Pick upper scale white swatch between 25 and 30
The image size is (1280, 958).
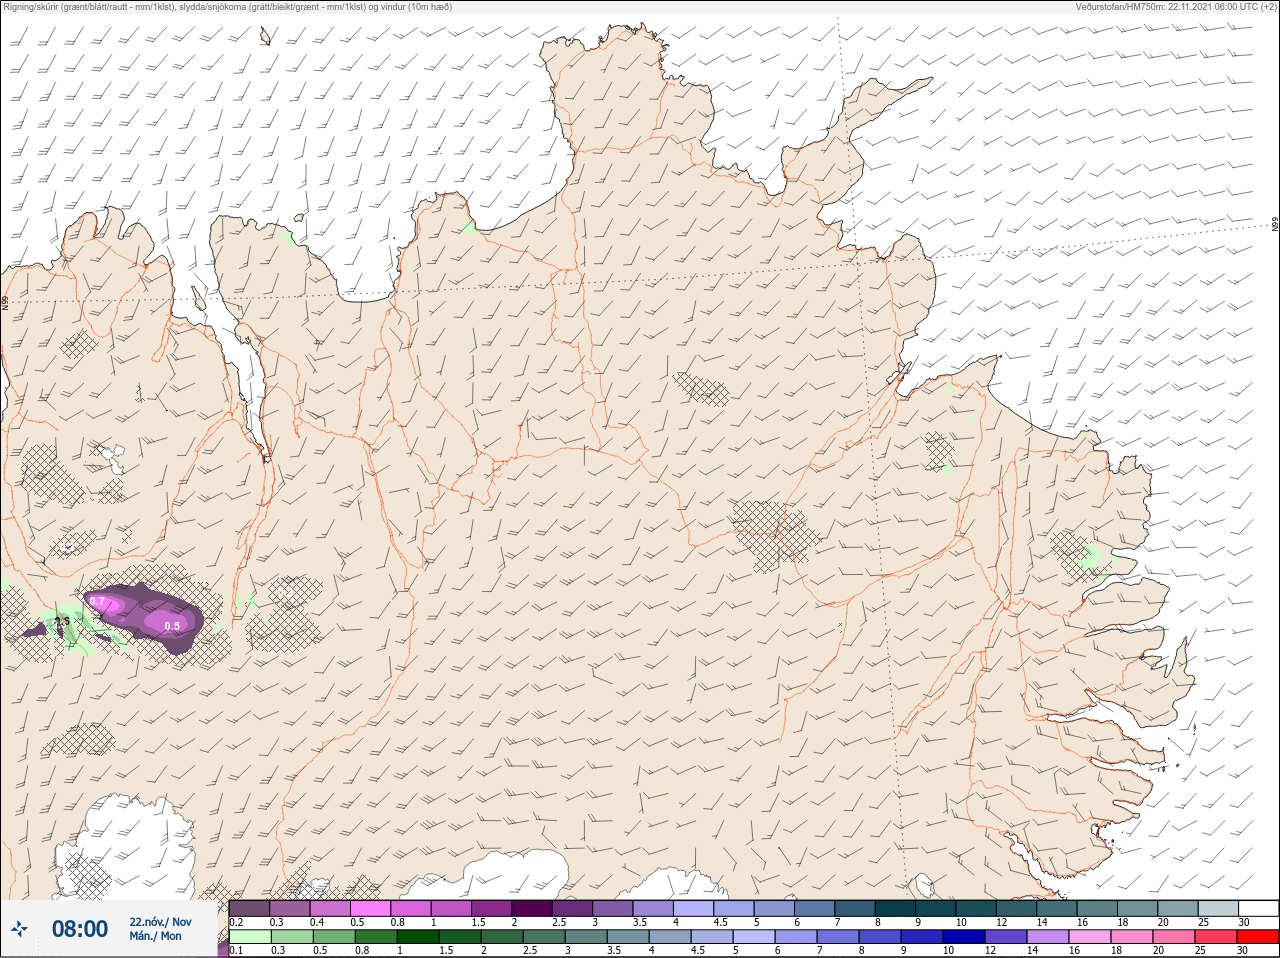click(x=1218, y=908)
